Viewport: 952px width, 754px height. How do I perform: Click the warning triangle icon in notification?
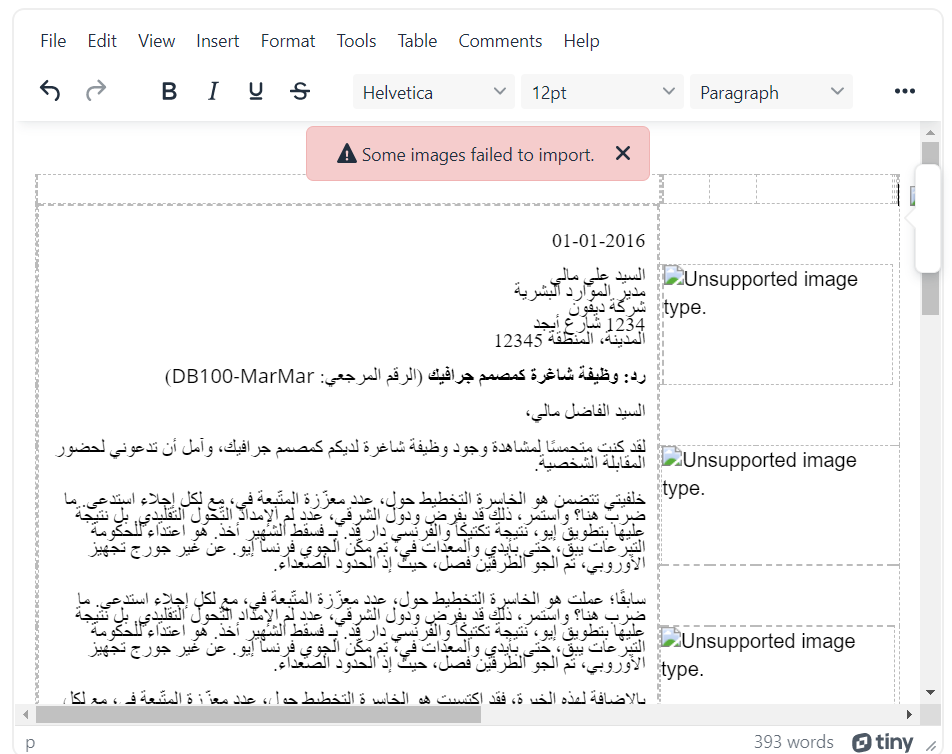[346, 154]
